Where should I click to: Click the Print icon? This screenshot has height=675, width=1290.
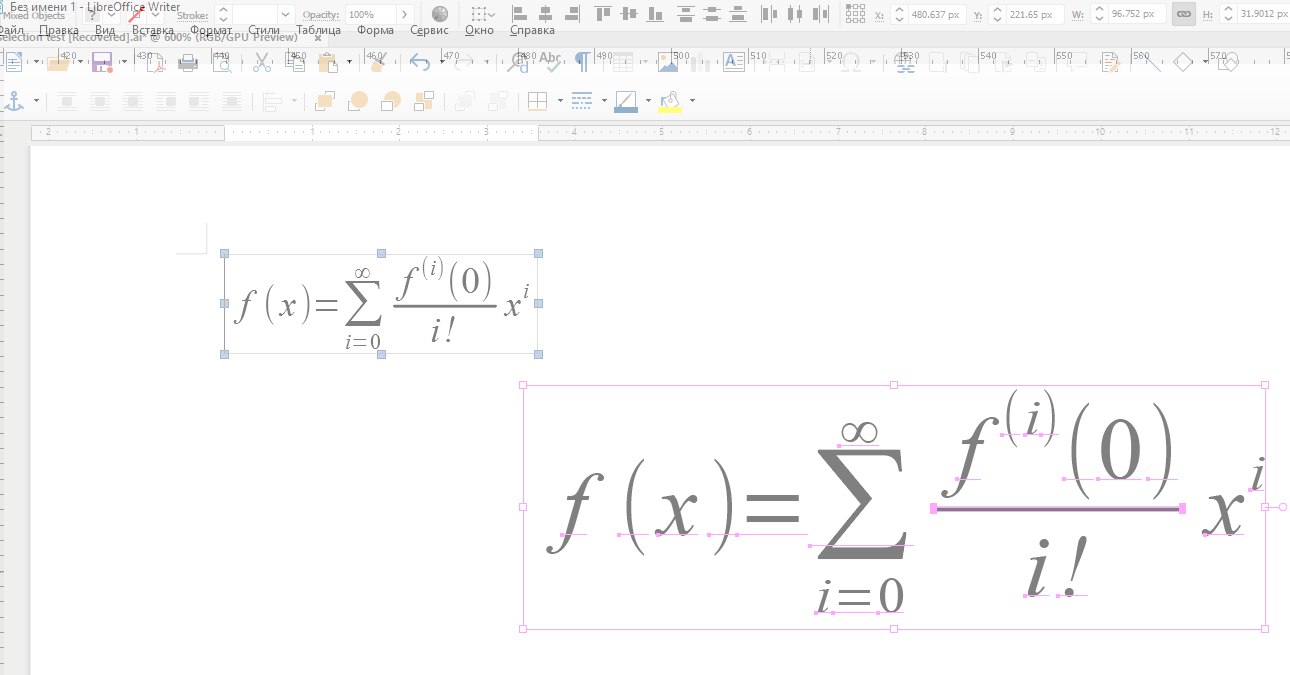[x=187, y=63]
